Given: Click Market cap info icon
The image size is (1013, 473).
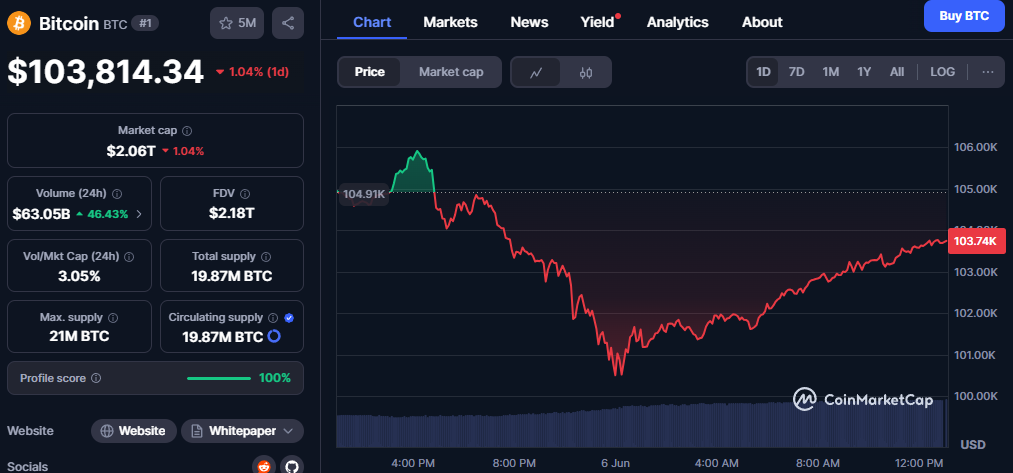Looking at the screenshot, I should coord(187,131).
